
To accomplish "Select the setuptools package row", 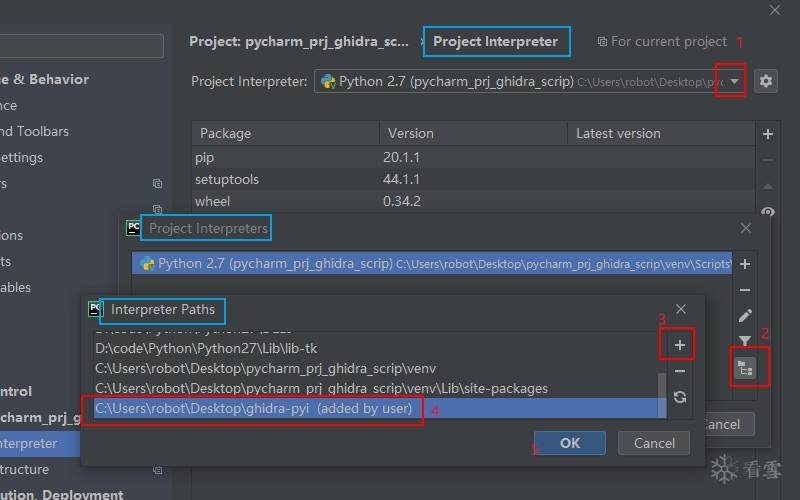I will click(x=473, y=179).
